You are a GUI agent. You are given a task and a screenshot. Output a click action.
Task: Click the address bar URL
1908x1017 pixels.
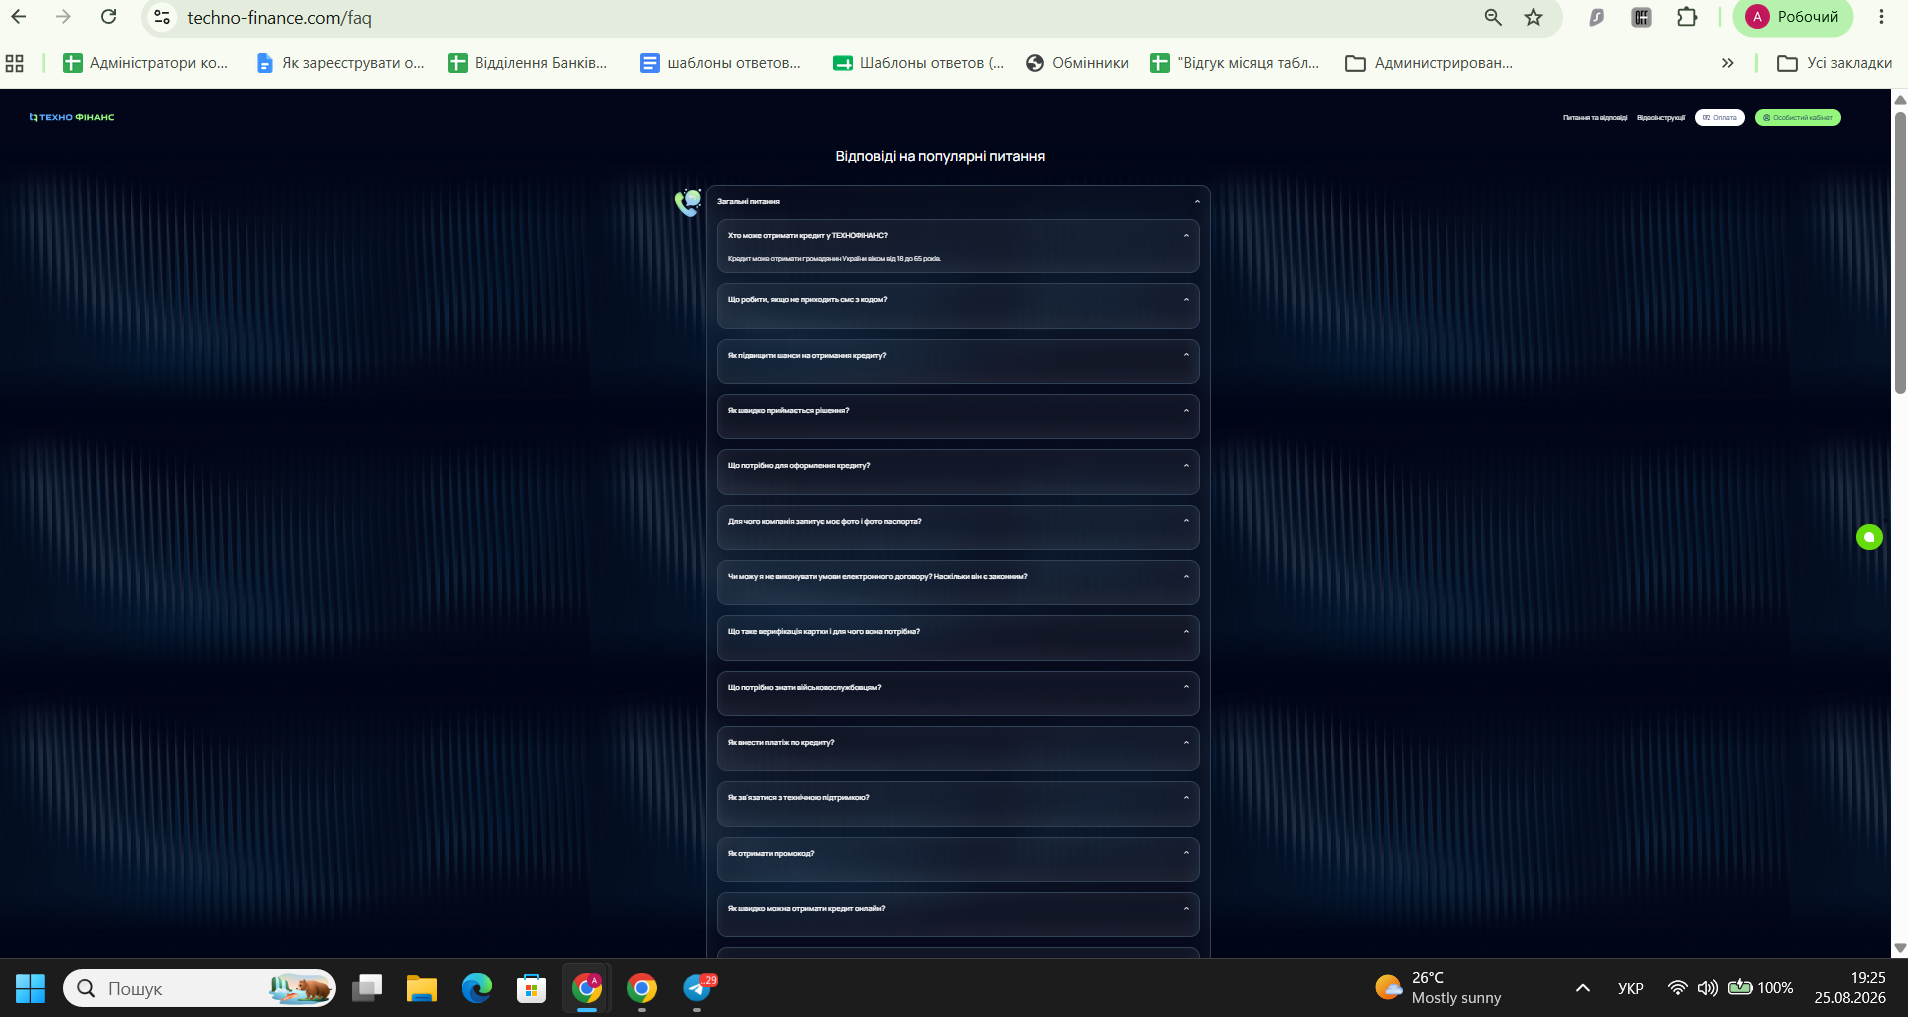tap(279, 18)
